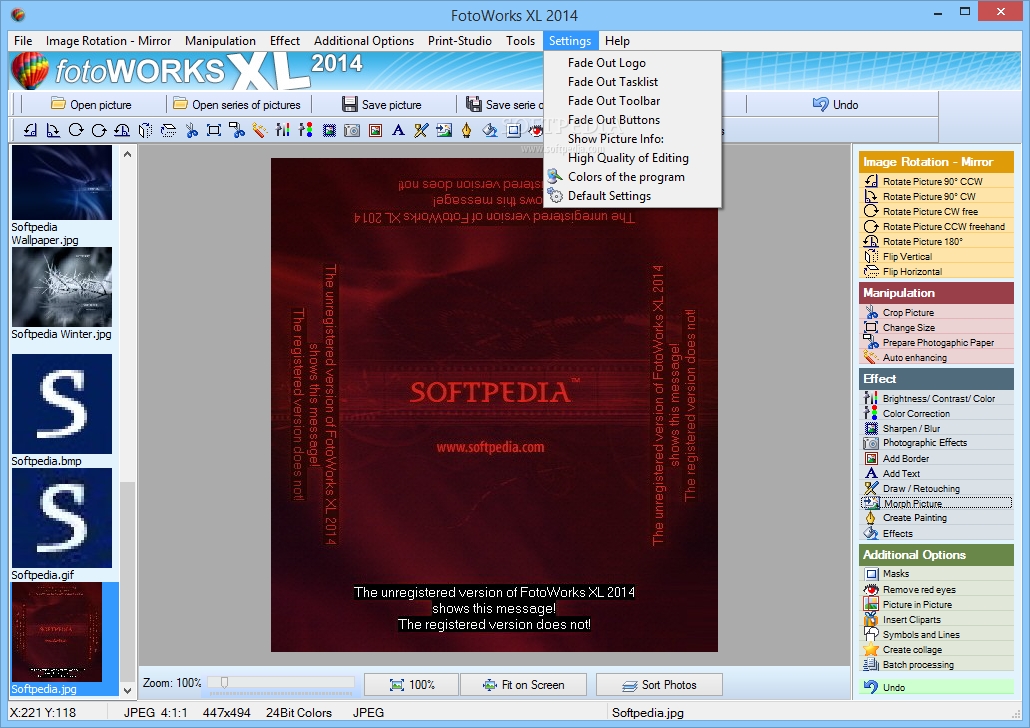Choose Show Picture Info option
Image resolution: width=1030 pixels, height=728 pixels.
(x=633, y=139)
